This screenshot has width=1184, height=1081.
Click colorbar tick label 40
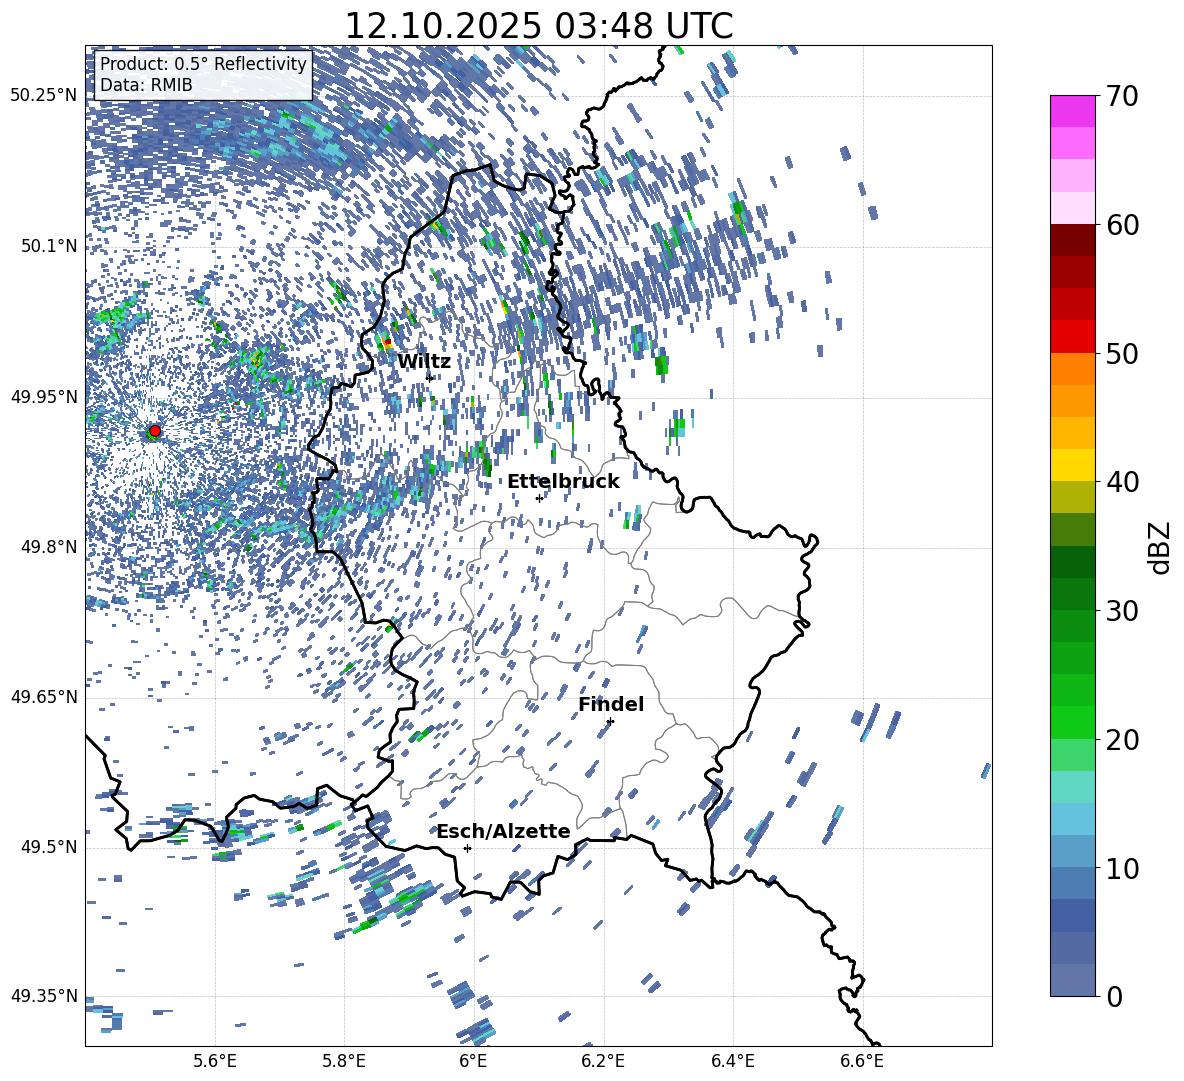click(1122, 482)
